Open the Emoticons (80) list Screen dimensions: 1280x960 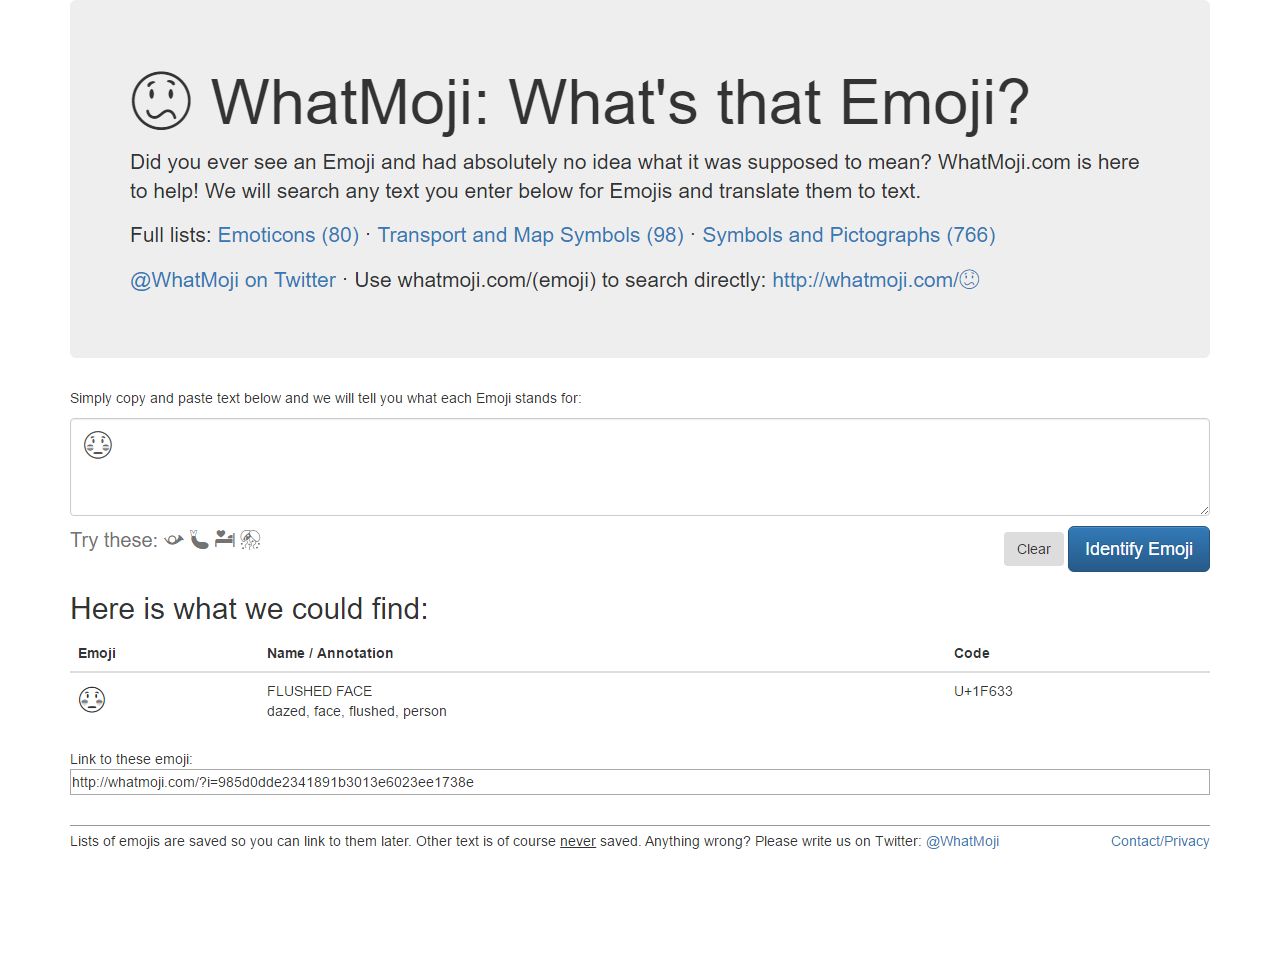coord(288,235)
